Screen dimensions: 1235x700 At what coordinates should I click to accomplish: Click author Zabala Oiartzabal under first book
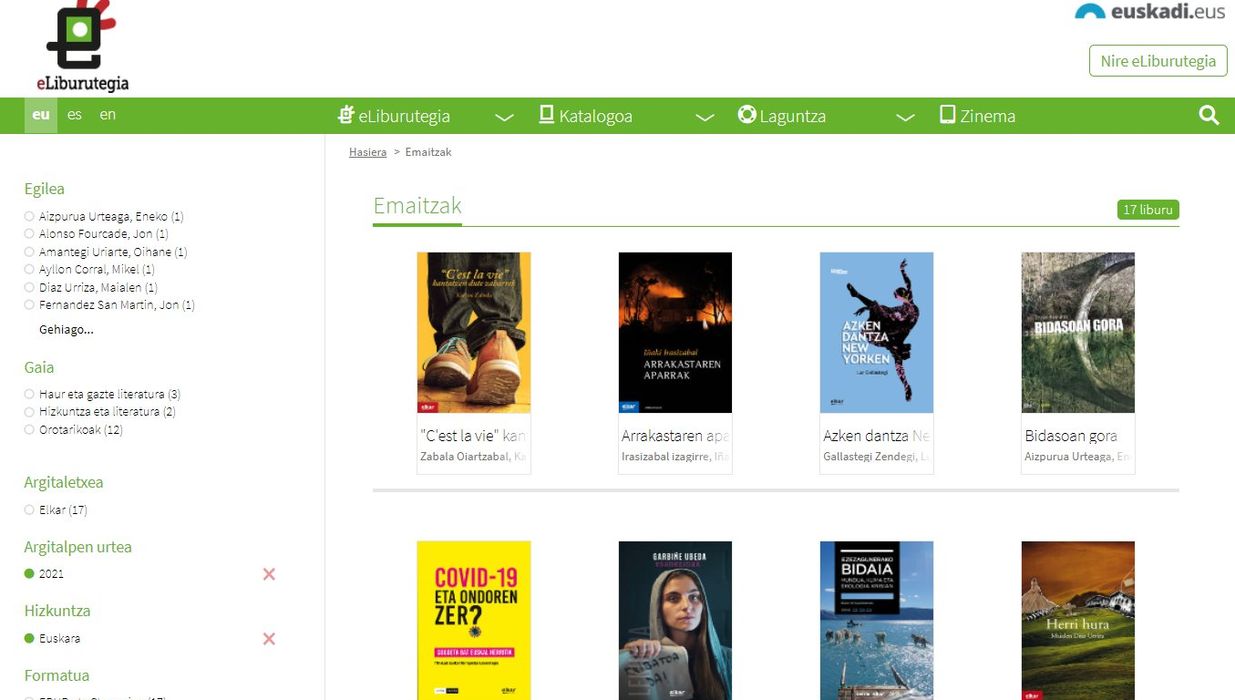tap(474, 457)
